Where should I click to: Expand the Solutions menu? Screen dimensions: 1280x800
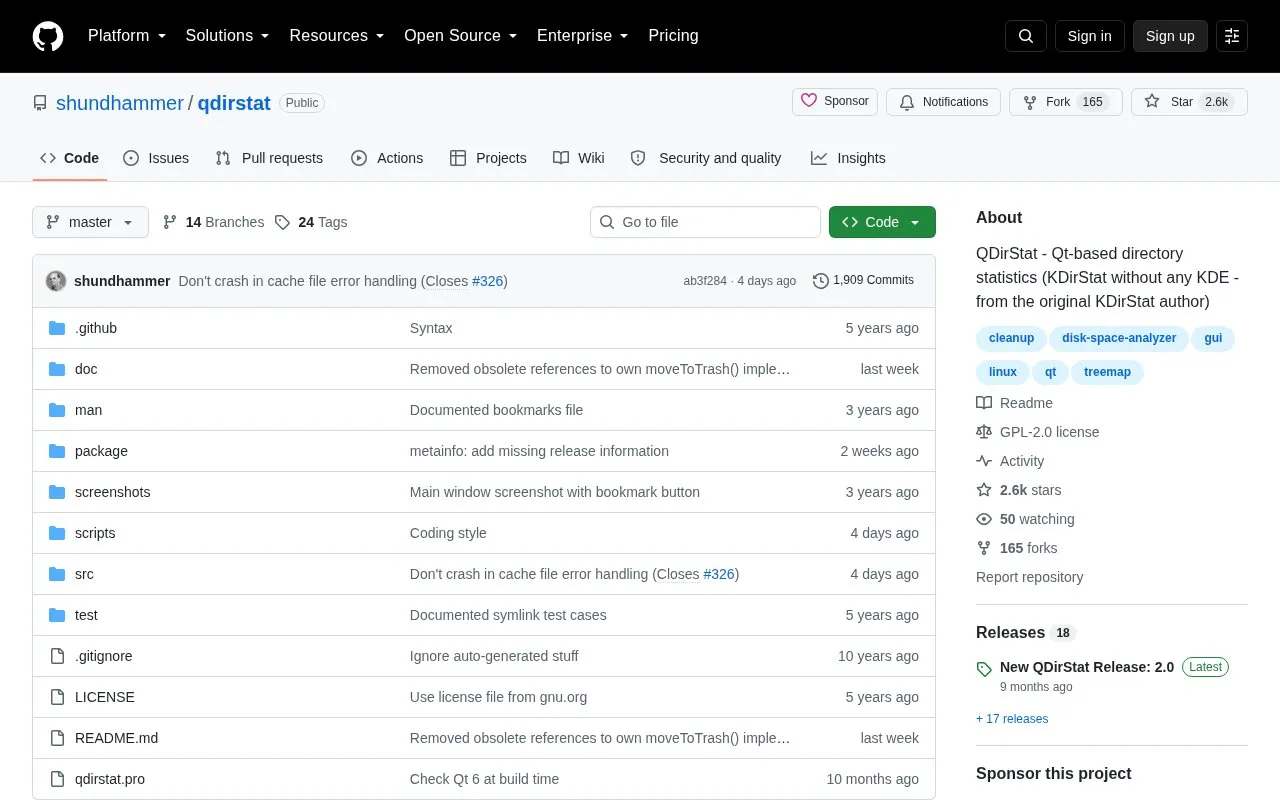coord(227,36)
